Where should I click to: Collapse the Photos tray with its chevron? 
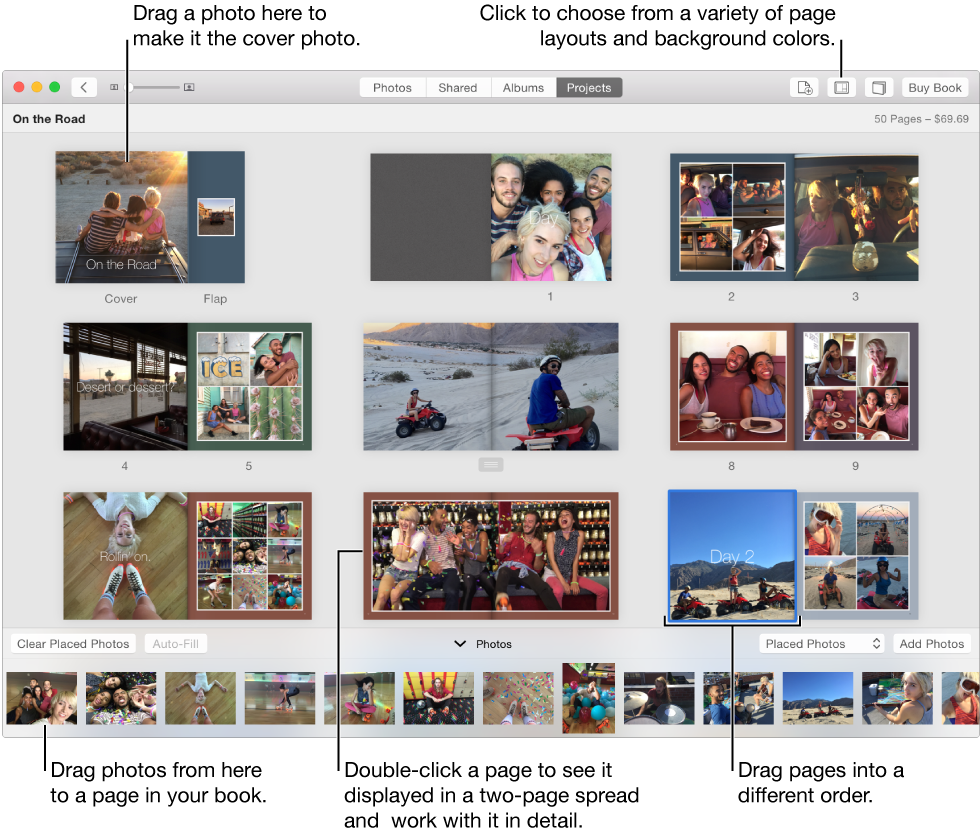tap(461, 644)
